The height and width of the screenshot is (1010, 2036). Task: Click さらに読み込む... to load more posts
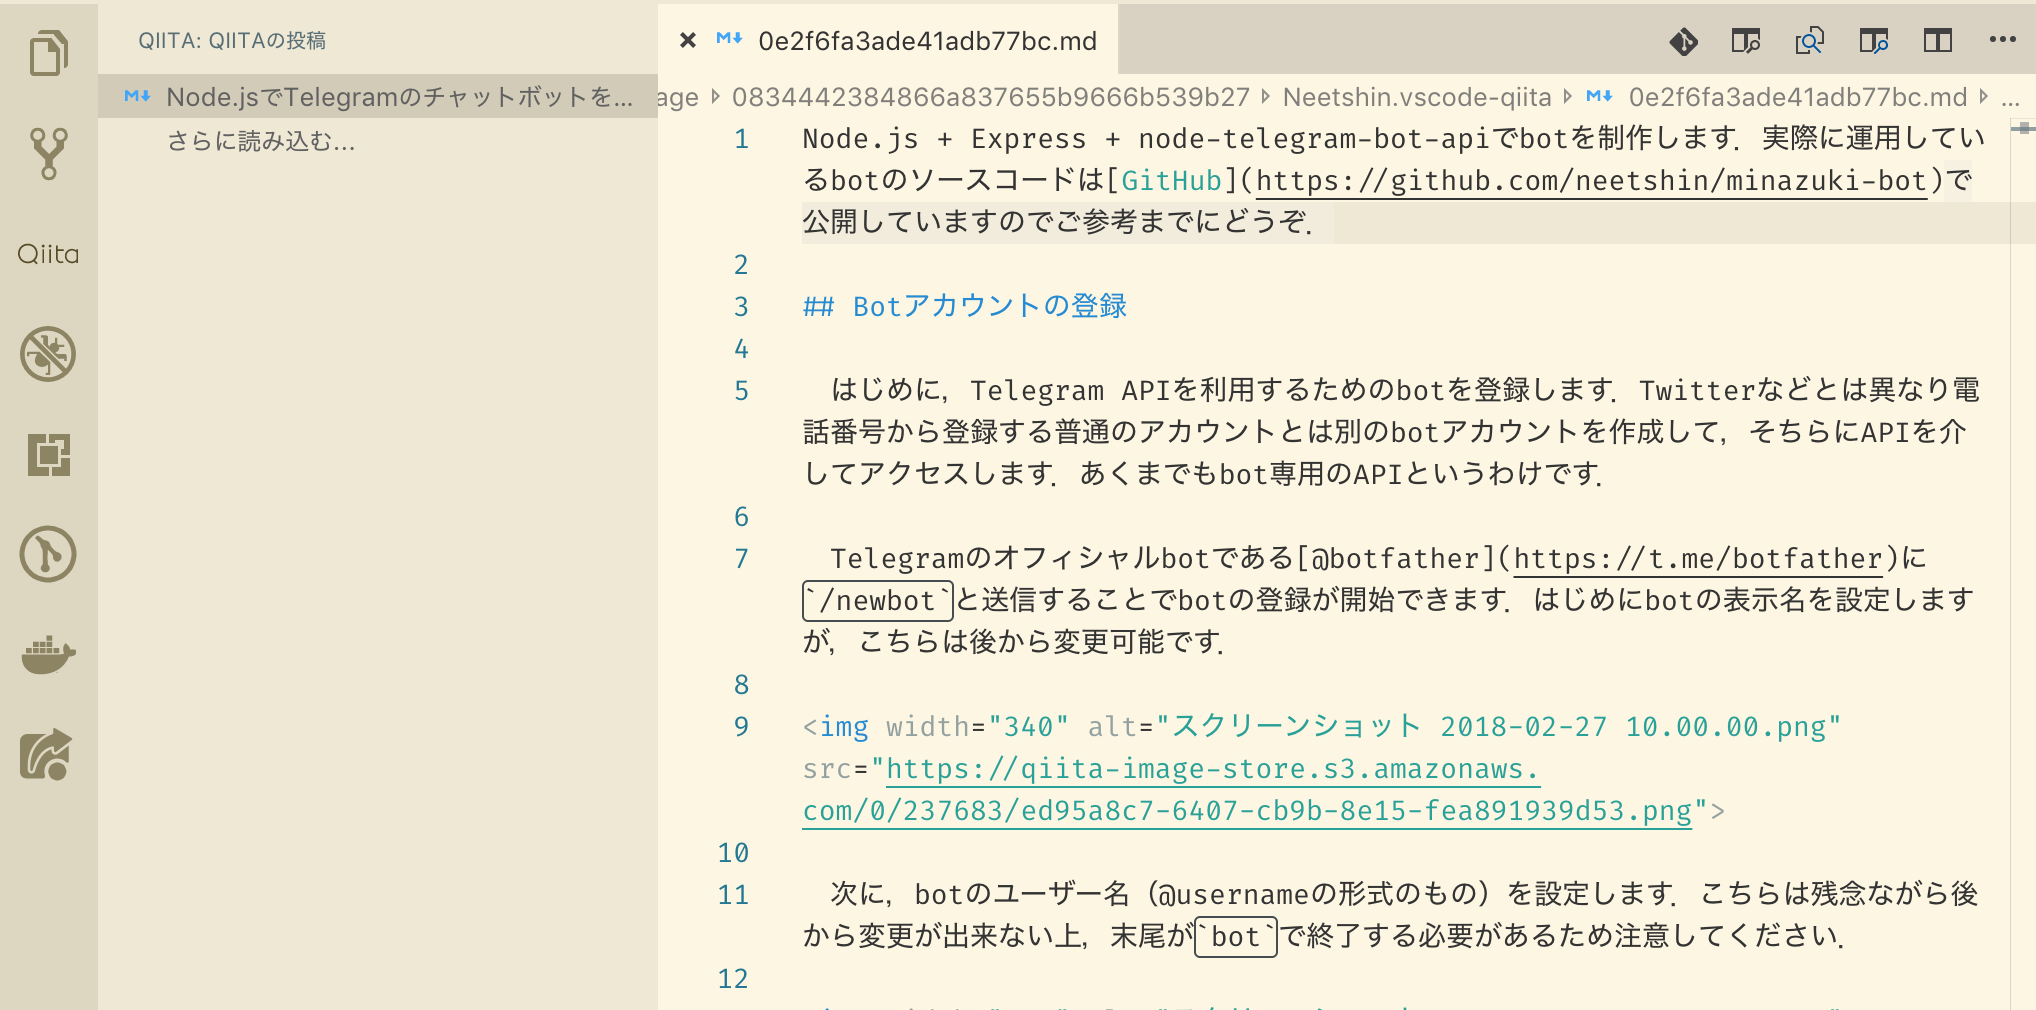261,141
